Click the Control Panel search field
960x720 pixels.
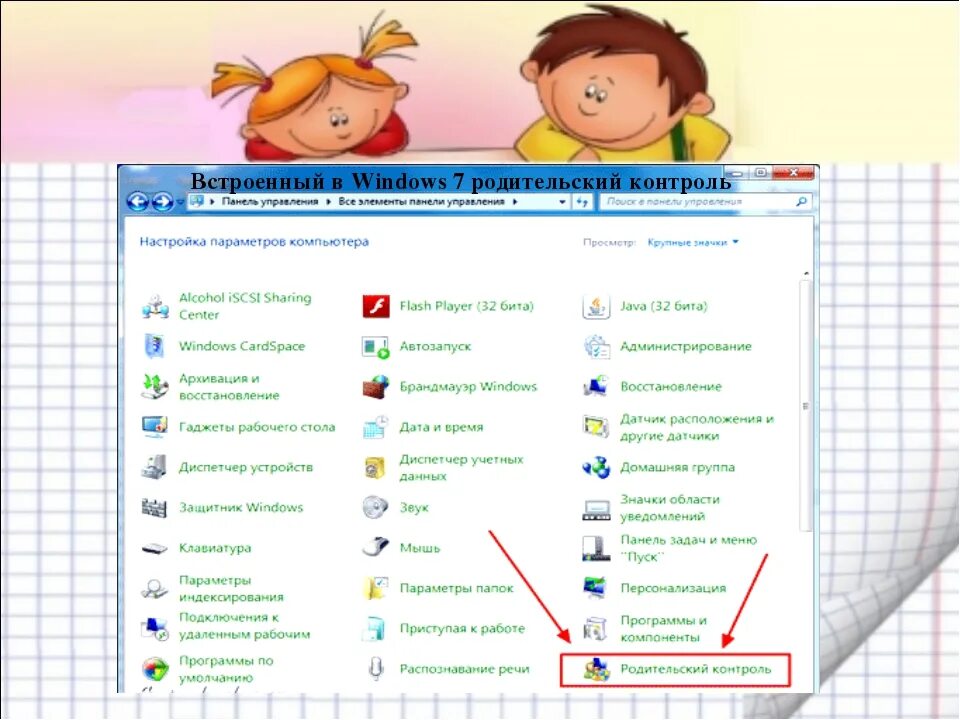[x=706, y=201]
